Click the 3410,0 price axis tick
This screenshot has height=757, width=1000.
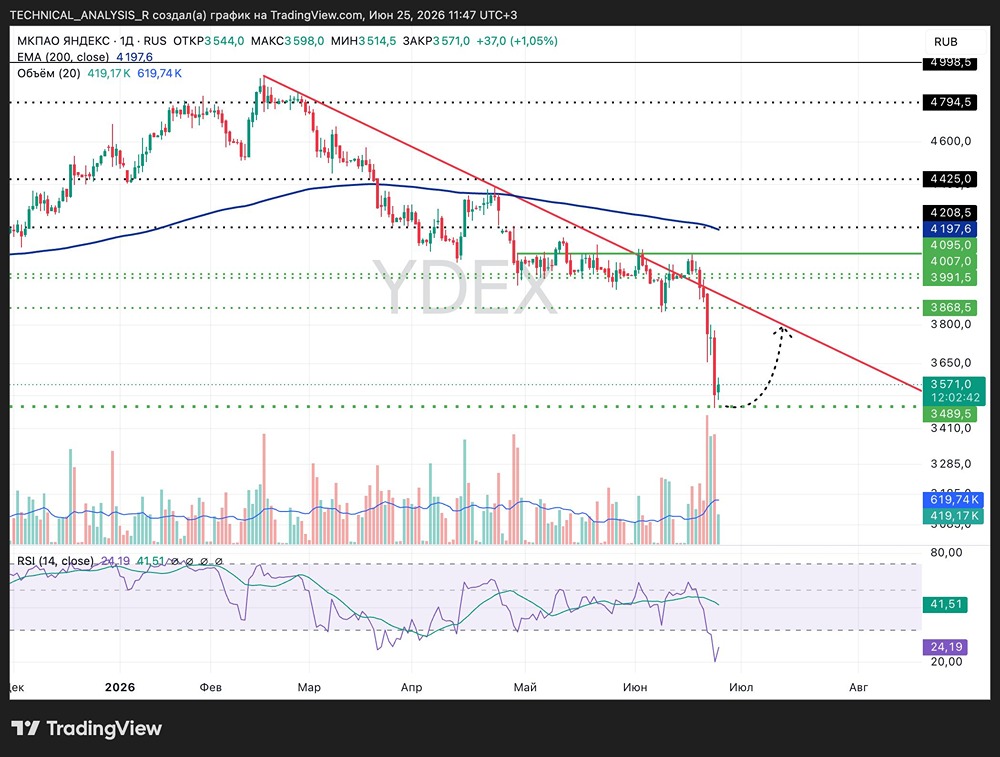click(x=950, y=428)
